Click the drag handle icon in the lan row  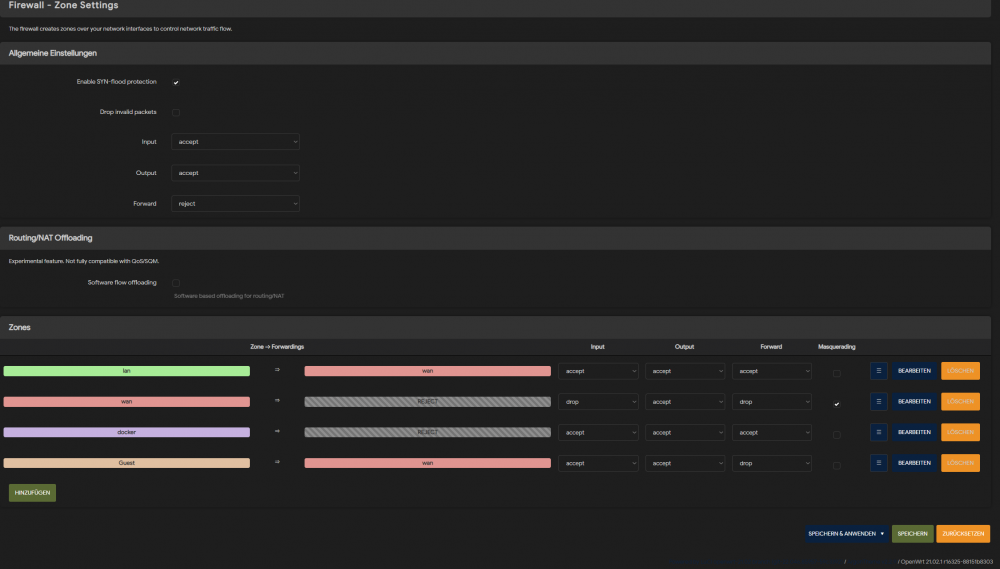(x=878, y=371)
